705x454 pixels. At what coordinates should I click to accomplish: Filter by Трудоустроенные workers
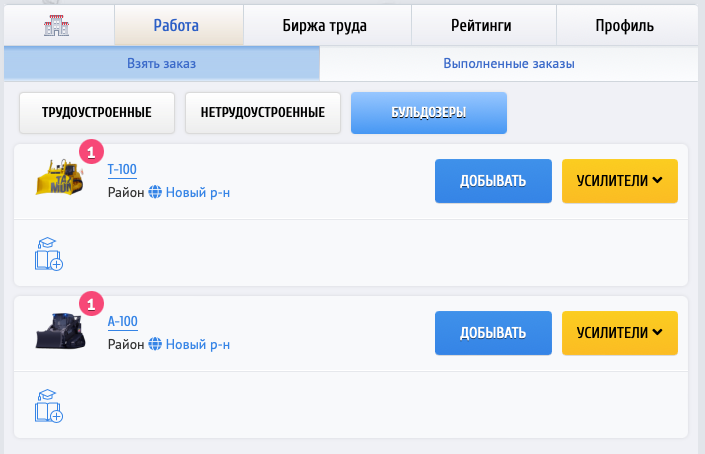(x=97, y=113)
